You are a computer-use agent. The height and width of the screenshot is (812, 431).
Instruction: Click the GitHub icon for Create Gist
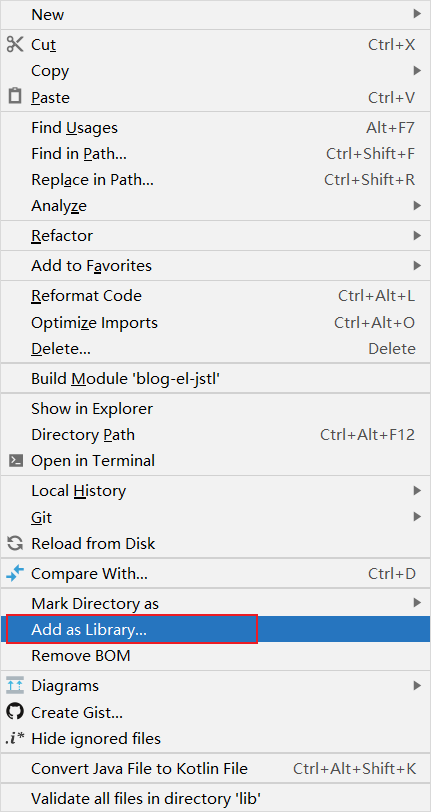click(15, 712)
